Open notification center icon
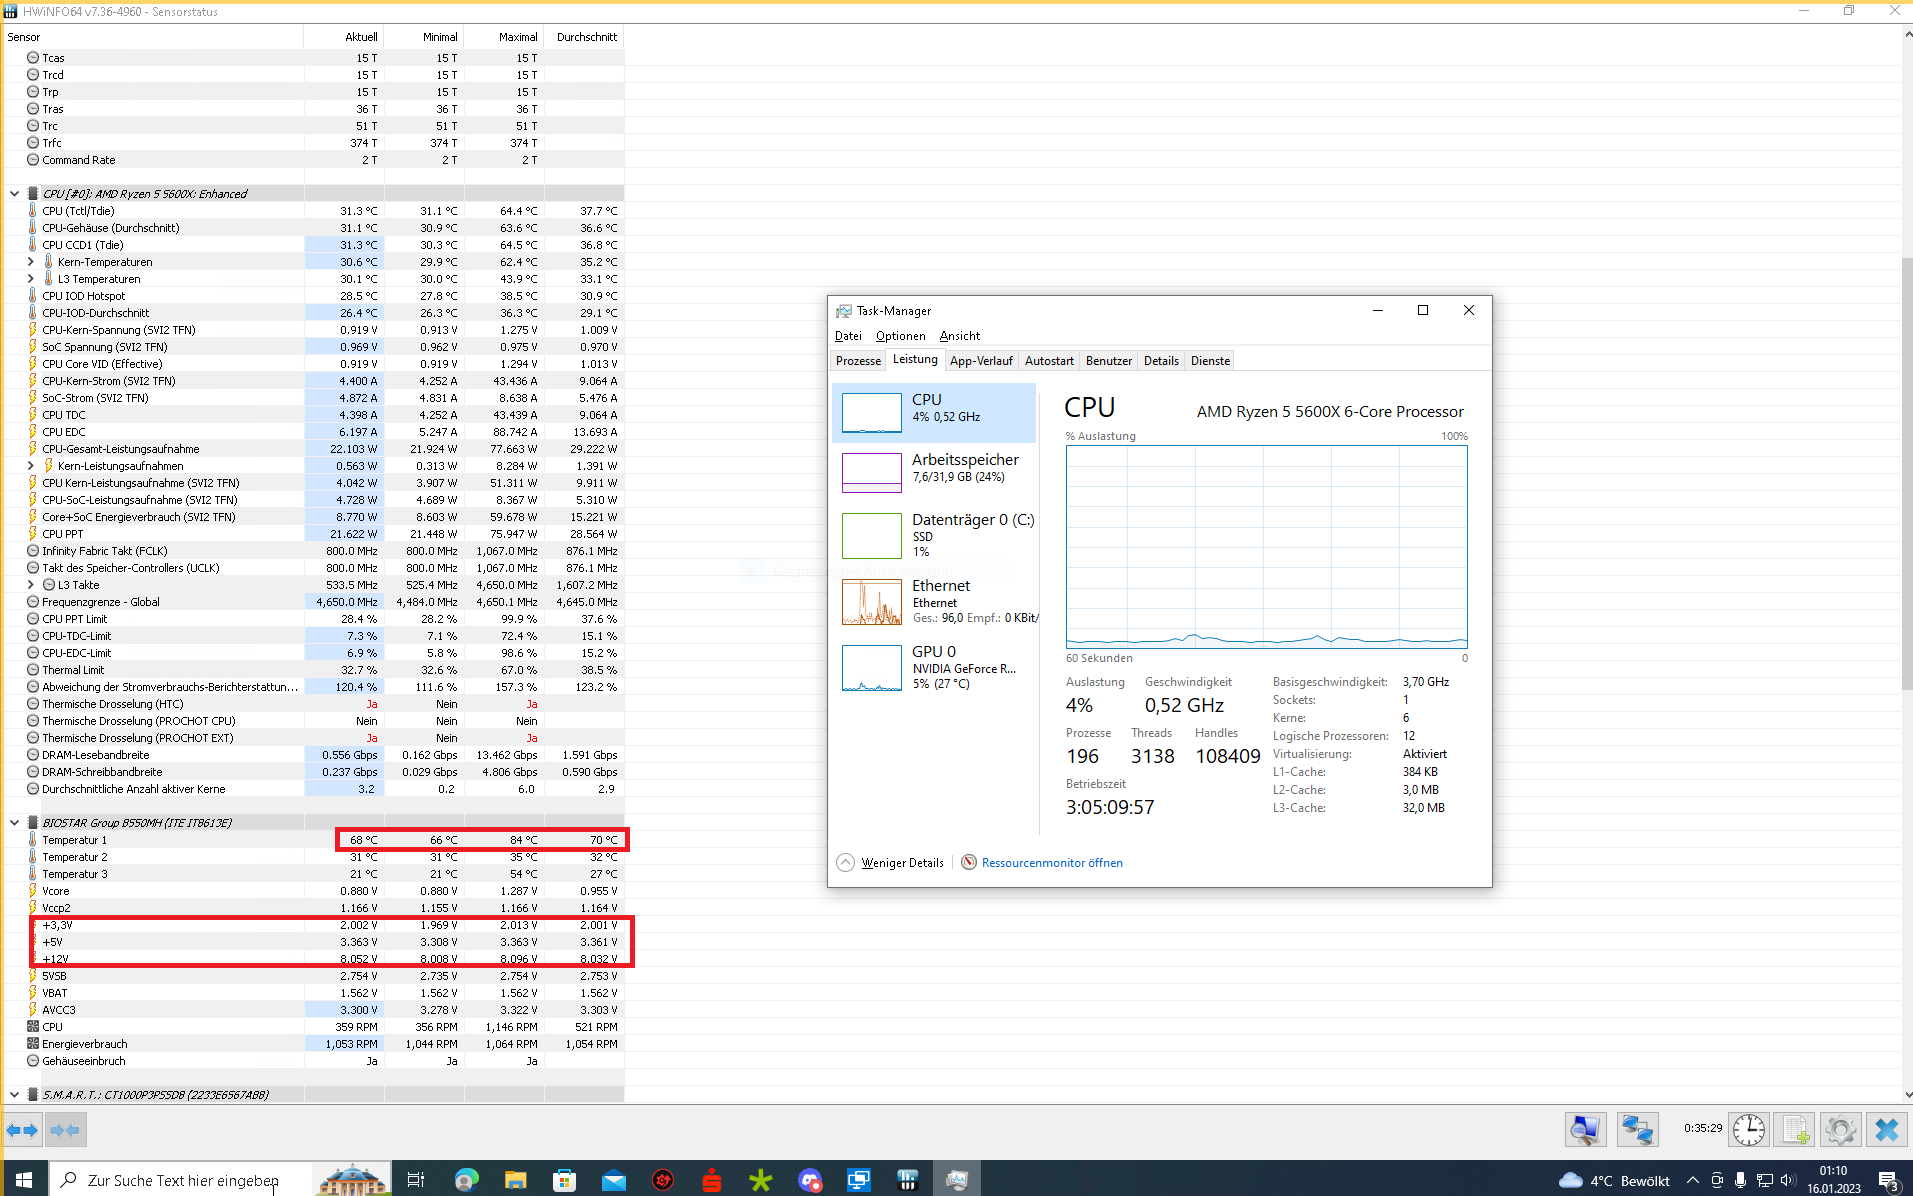 point(1889,1180)
